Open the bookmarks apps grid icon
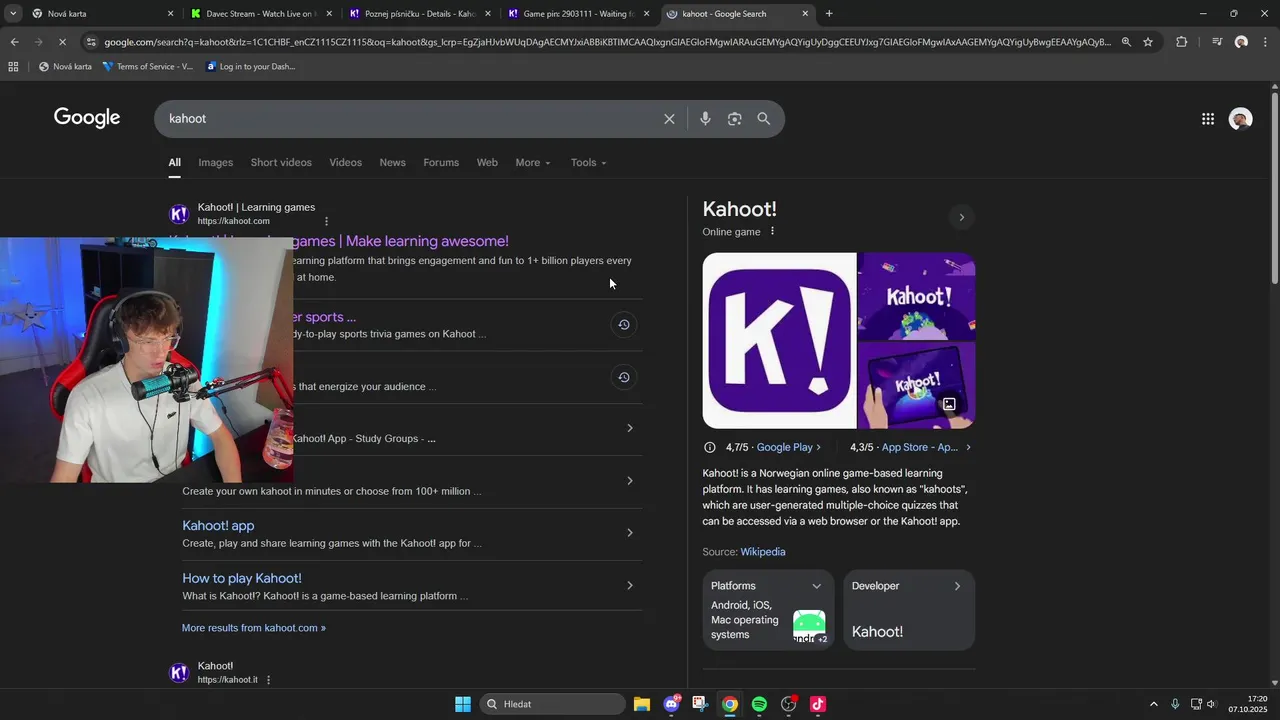 [x=13, y=67]
